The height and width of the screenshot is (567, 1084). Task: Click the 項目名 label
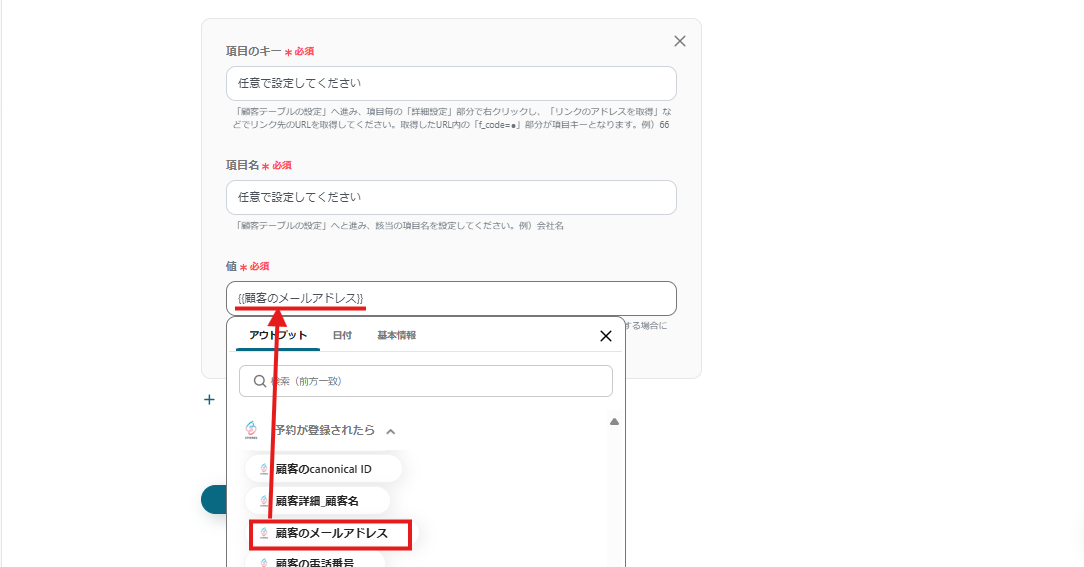coord(243,165)
